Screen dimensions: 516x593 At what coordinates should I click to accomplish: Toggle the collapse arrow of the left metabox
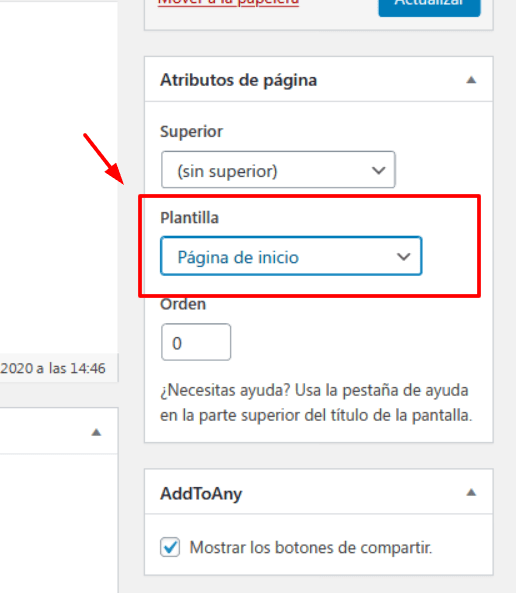(x=96, y=432)
